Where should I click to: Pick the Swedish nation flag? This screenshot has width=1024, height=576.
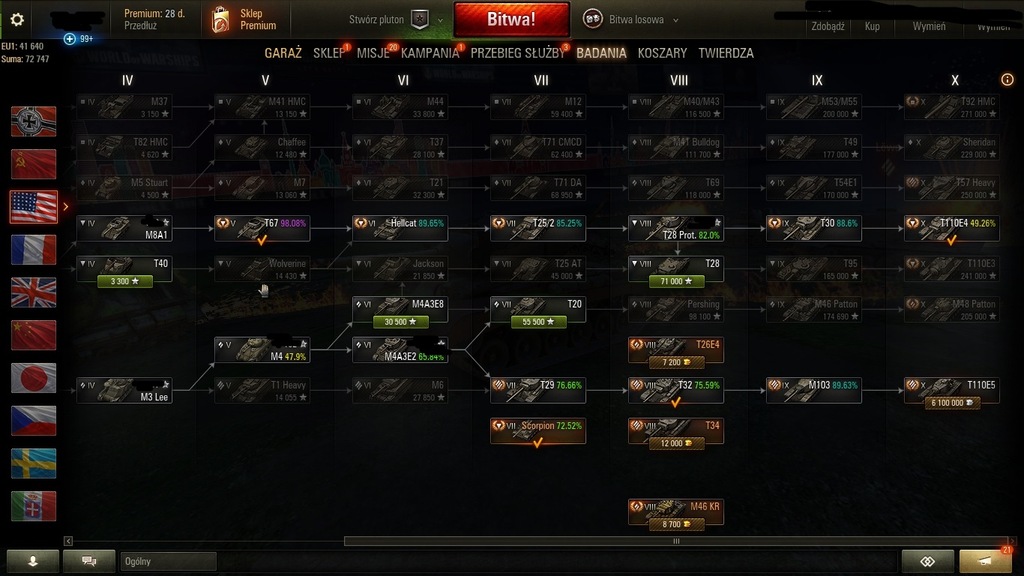click(x=33, y=464)
